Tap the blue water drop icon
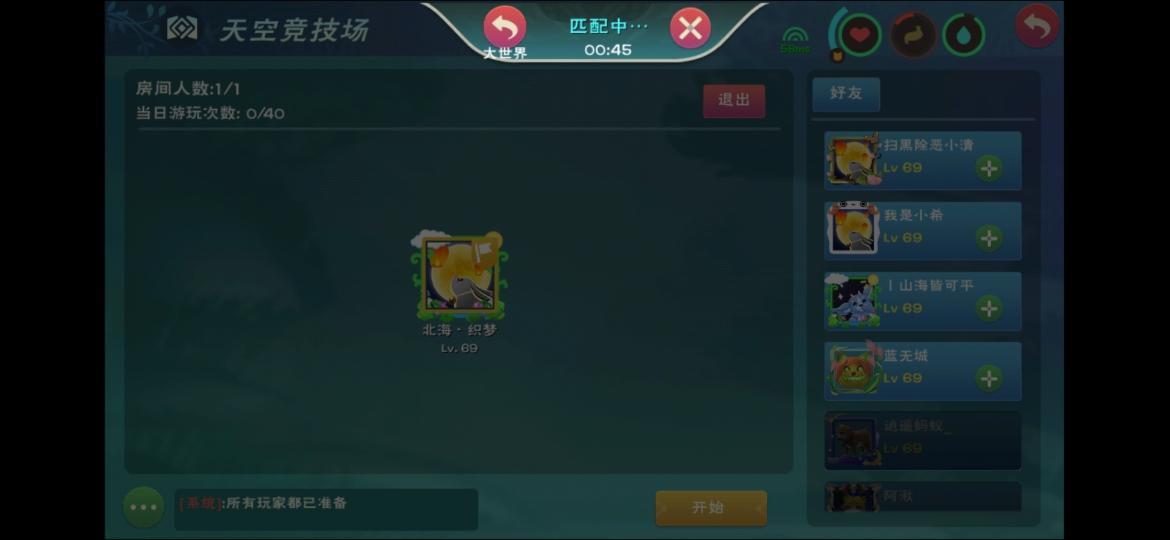The height and width of the screenshot is (540, 1170). tap(964, 34)
